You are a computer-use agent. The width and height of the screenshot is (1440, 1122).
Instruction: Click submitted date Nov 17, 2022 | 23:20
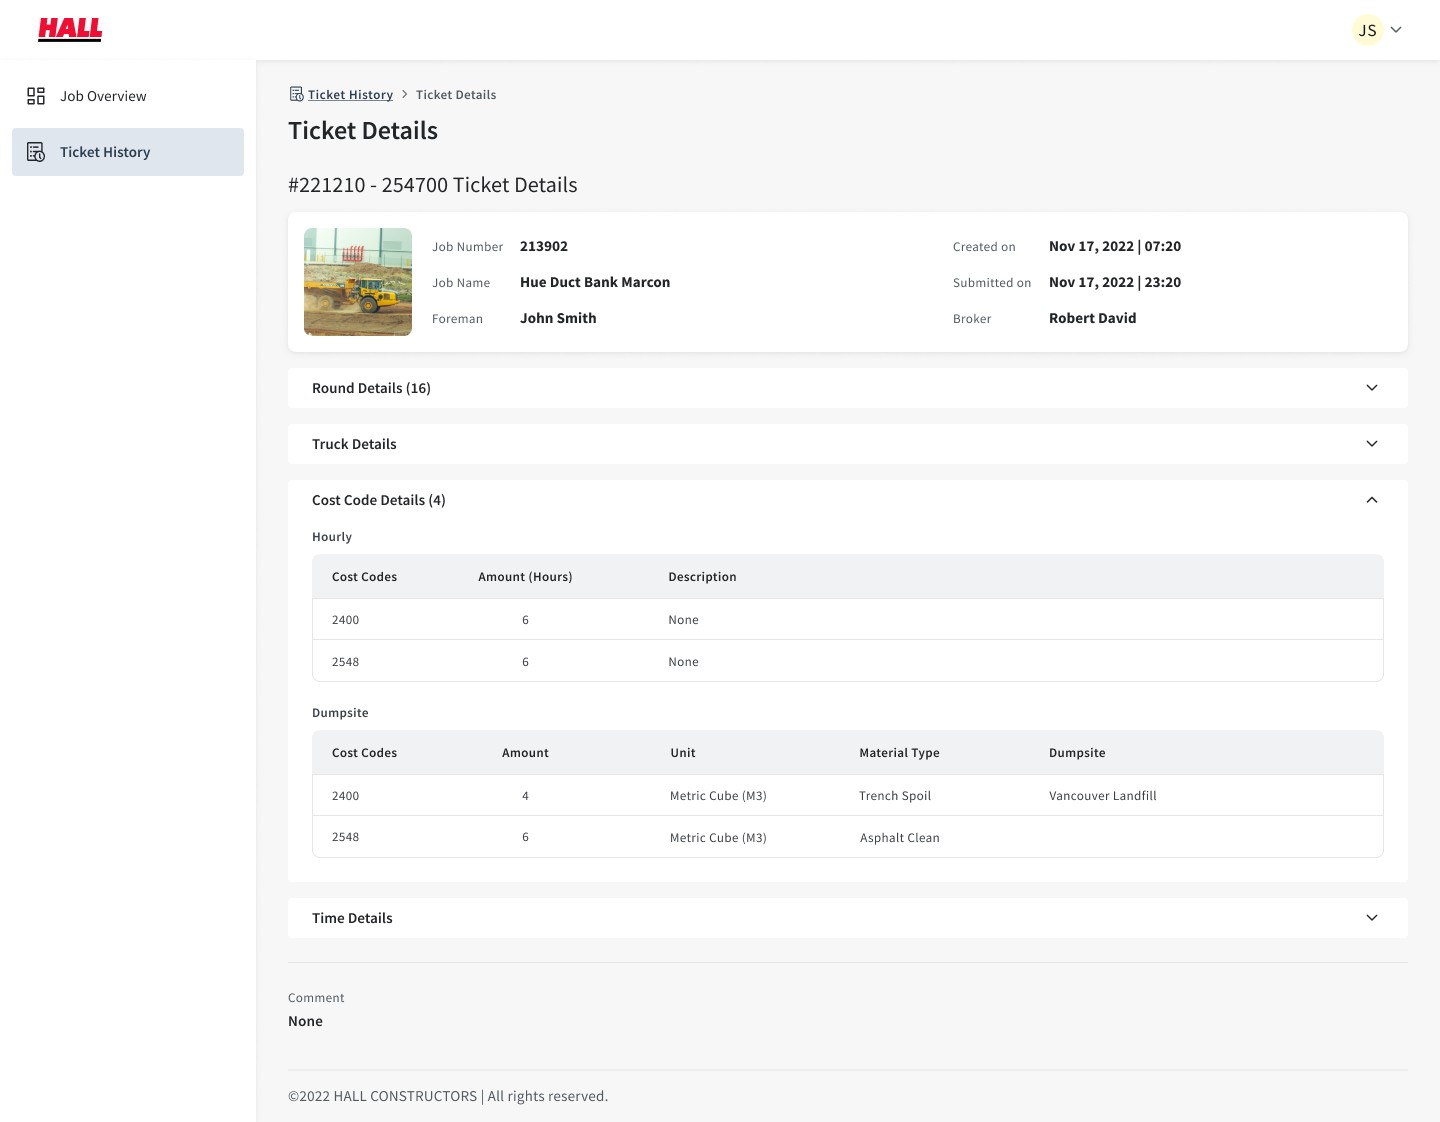[x=1115, y=282]
